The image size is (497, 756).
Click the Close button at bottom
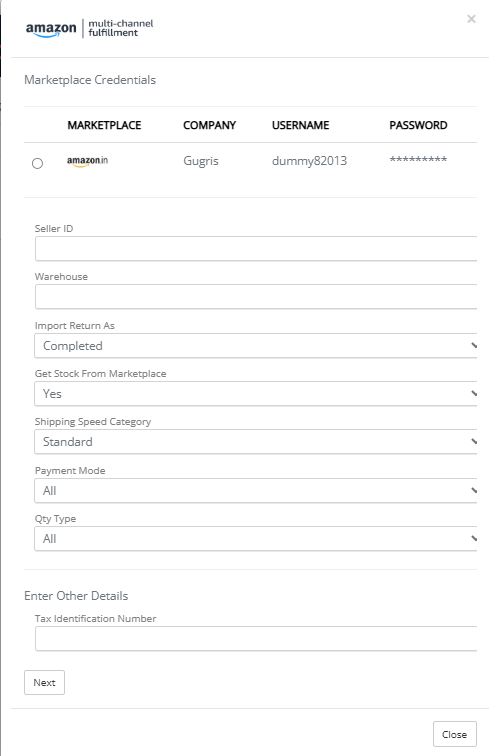pyautogui.click(x=455, y=734)
